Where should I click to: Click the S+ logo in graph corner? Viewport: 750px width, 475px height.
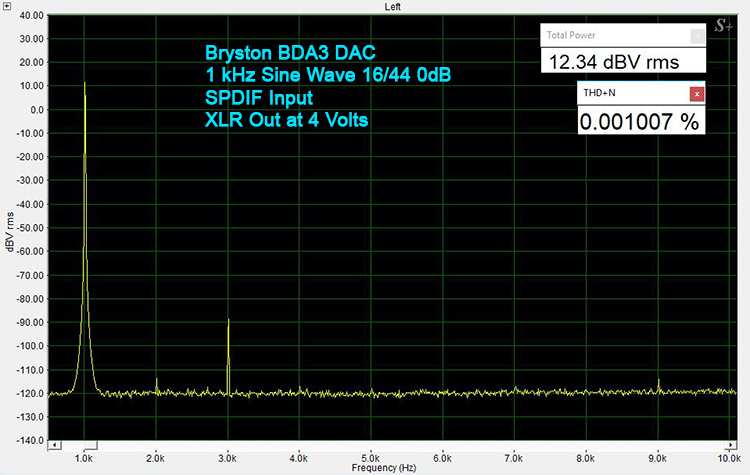pyautogui.click(x=722, y=25)
